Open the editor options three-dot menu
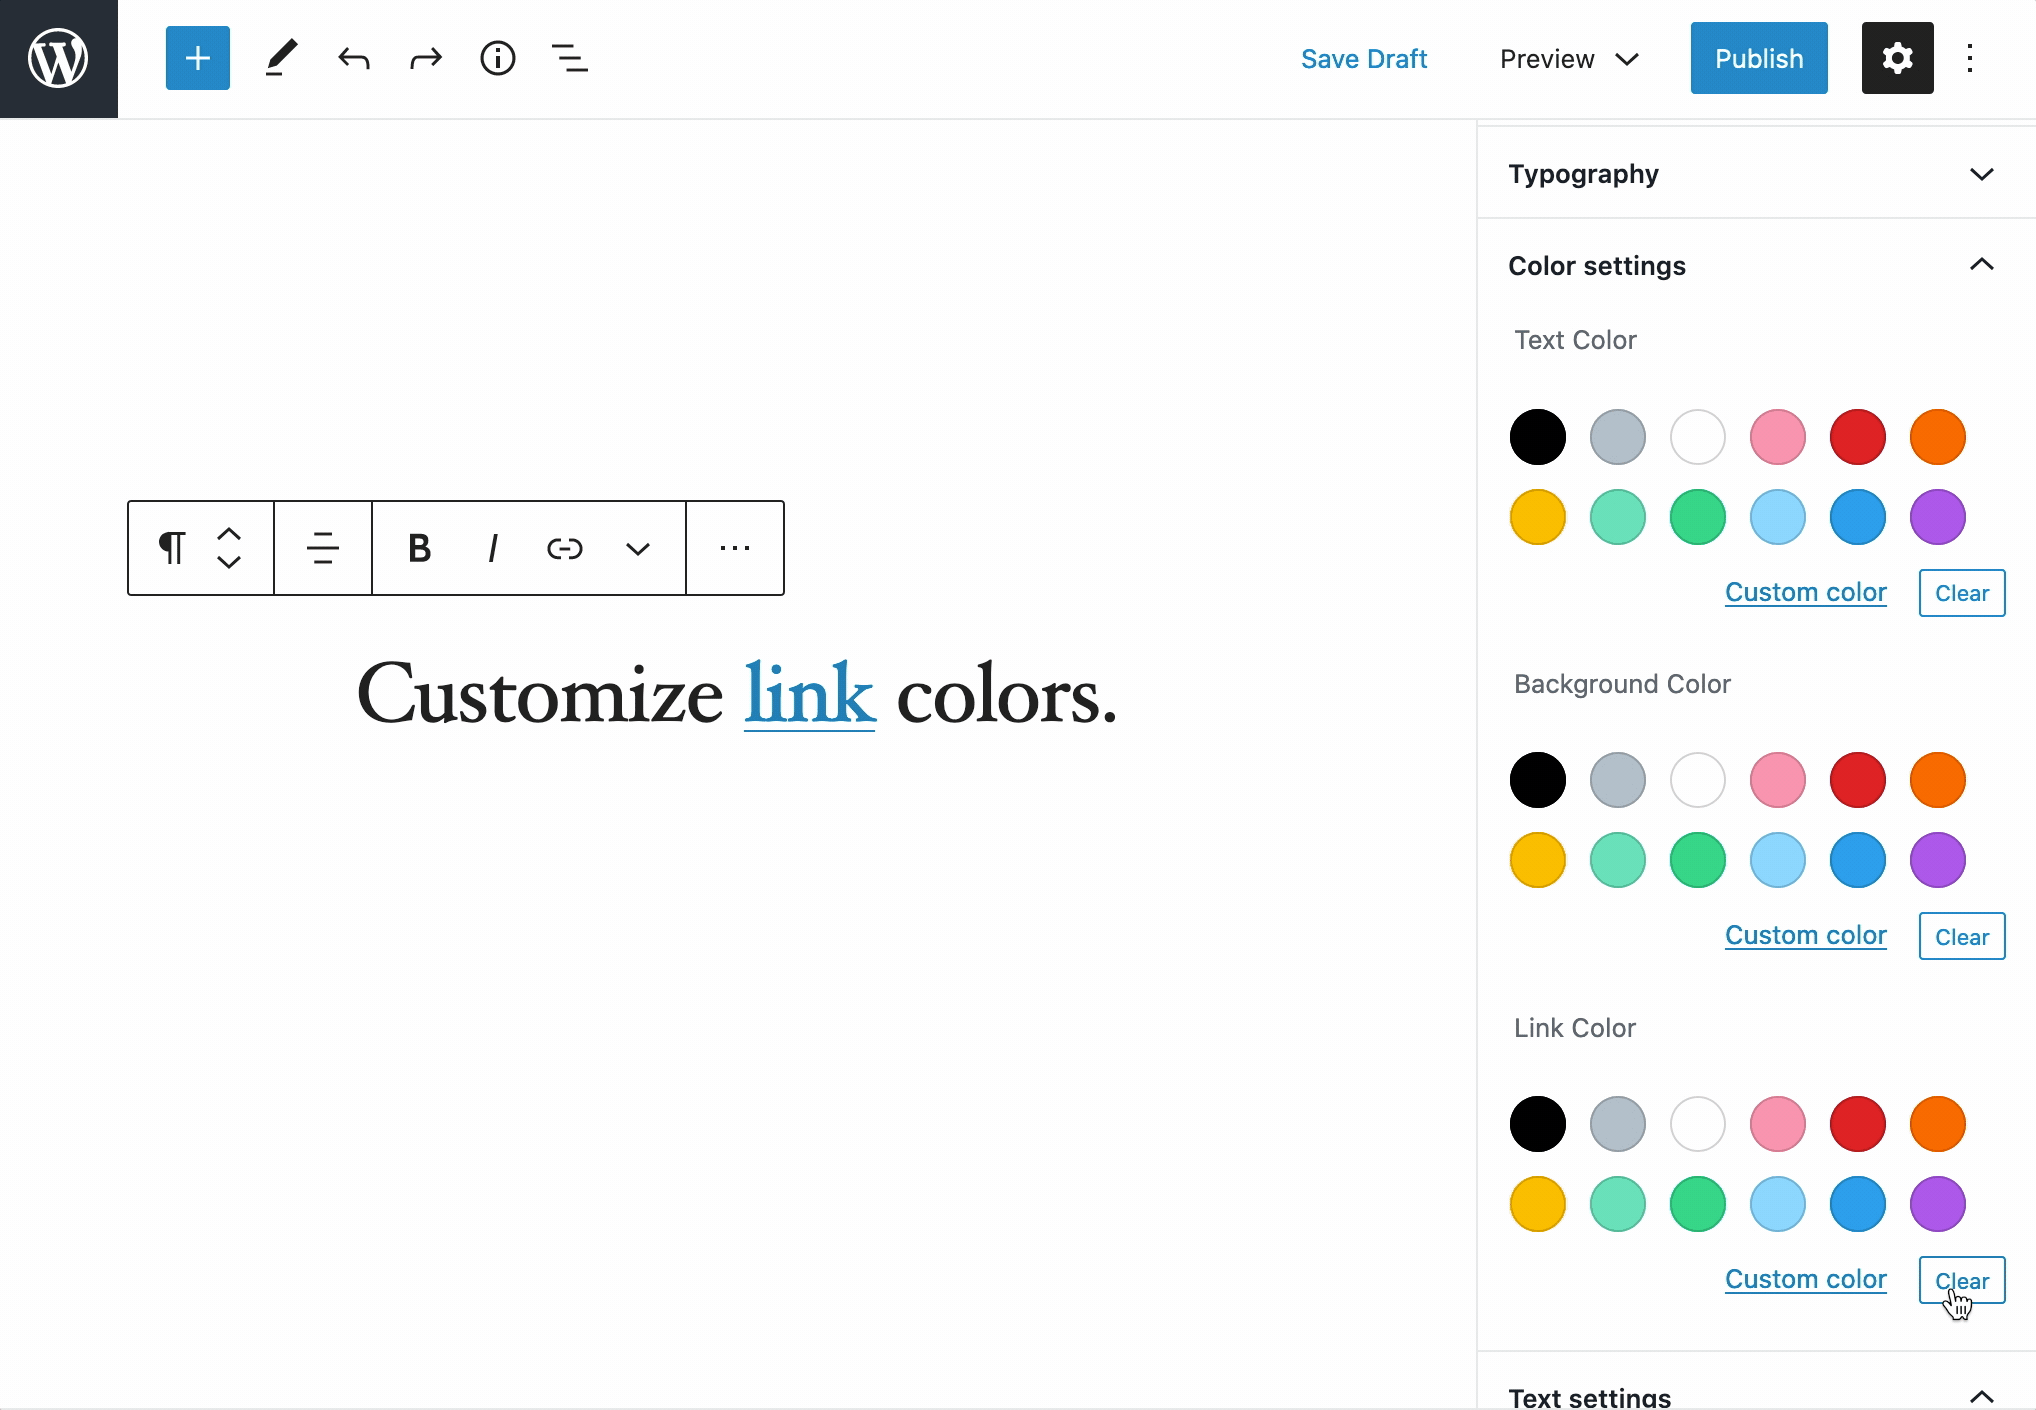 click(1969, 58)
